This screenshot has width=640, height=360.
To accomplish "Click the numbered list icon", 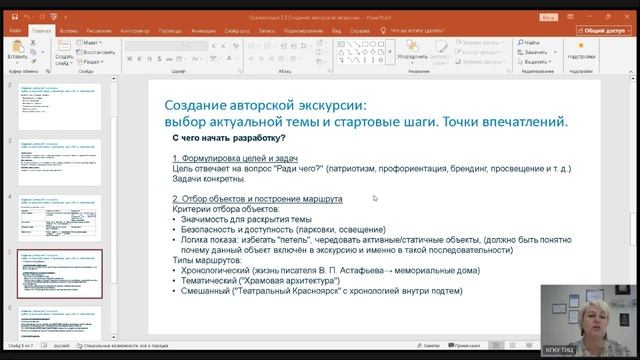I will pos(267,46).
